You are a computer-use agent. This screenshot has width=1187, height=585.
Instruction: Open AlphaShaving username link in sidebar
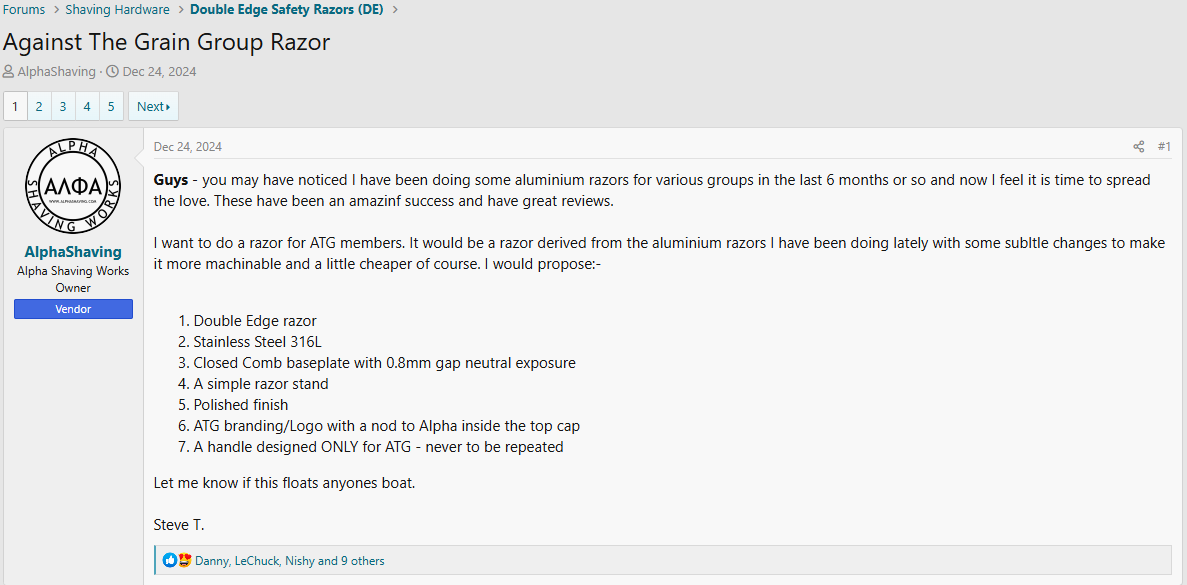pyautogui.click(x=73, y=252)
